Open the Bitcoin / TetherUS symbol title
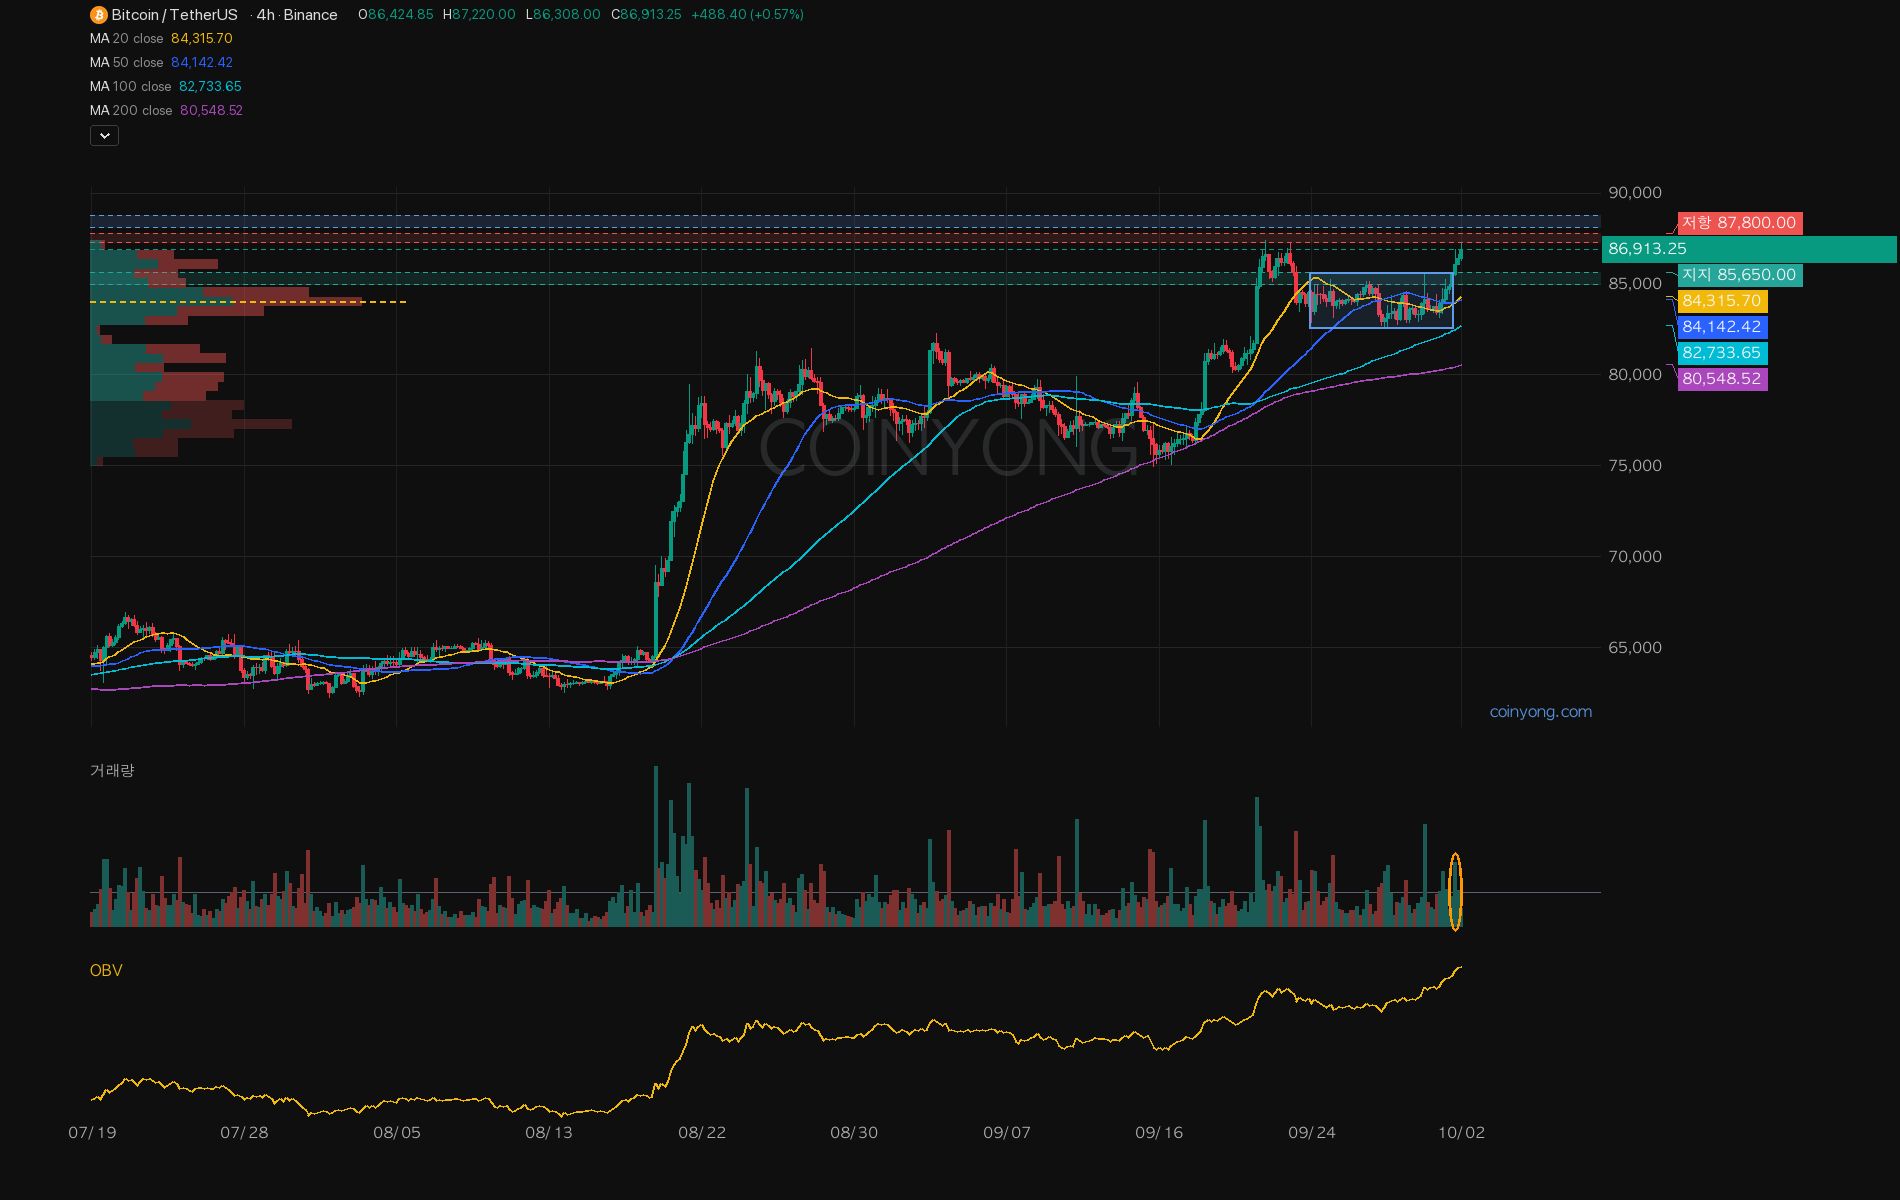Image resolution: width=1900 pixels, height=1200 pixels. pos(174,15)
